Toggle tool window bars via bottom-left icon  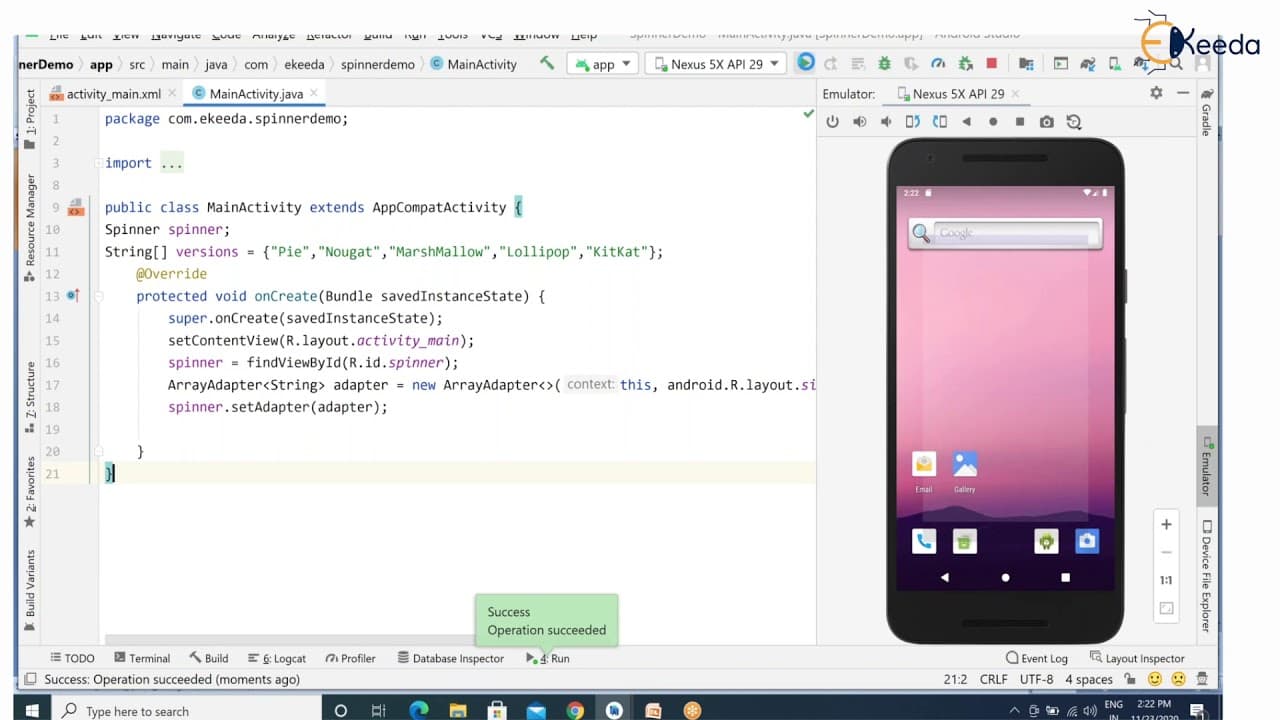[x=29, y=679]
